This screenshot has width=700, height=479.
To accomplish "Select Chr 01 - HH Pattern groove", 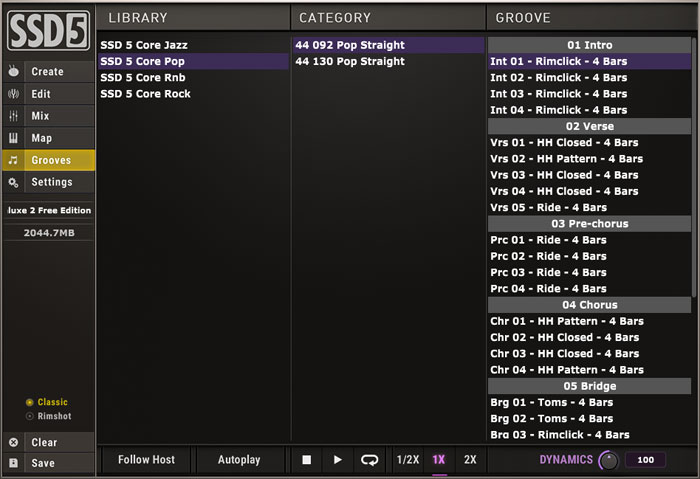I will pos(589,321).
